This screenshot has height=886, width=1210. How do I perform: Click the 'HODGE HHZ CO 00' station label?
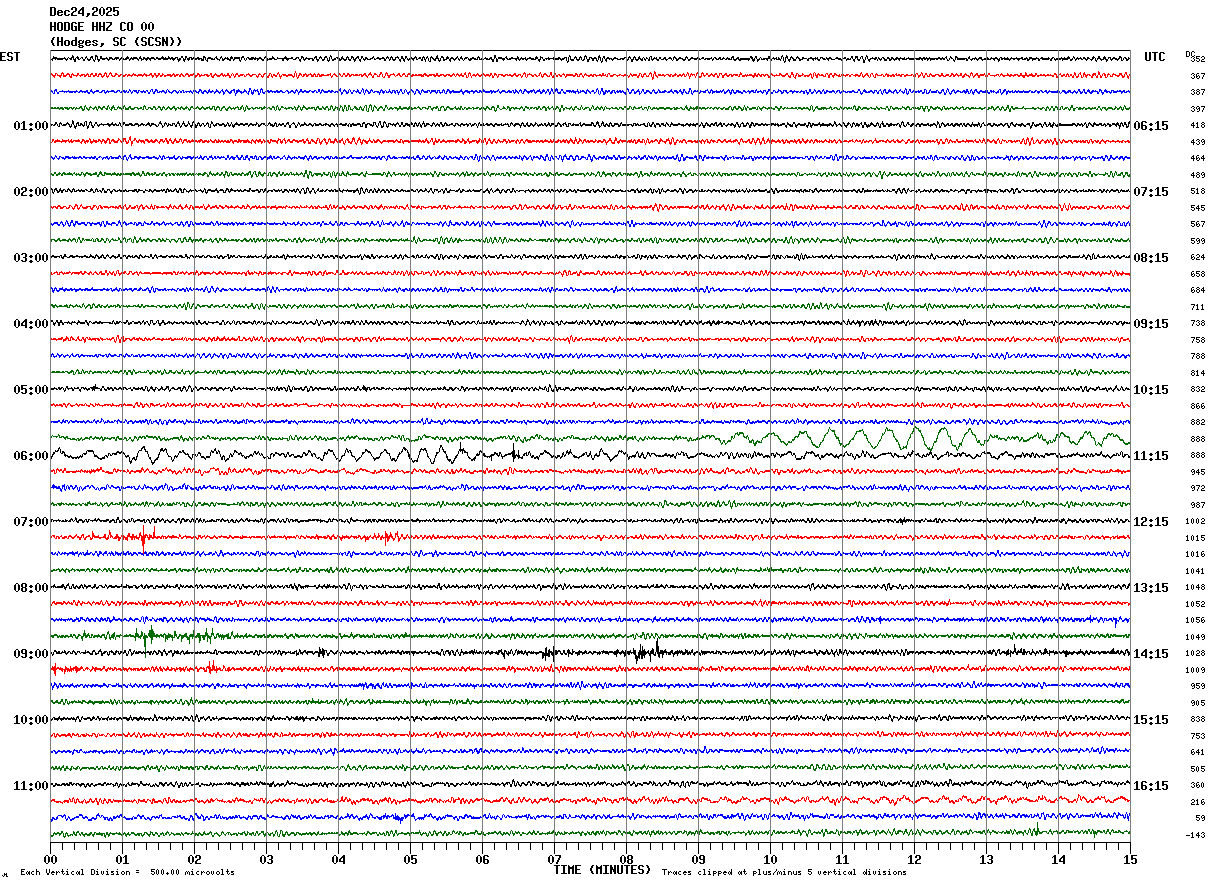tap(102, 27)
